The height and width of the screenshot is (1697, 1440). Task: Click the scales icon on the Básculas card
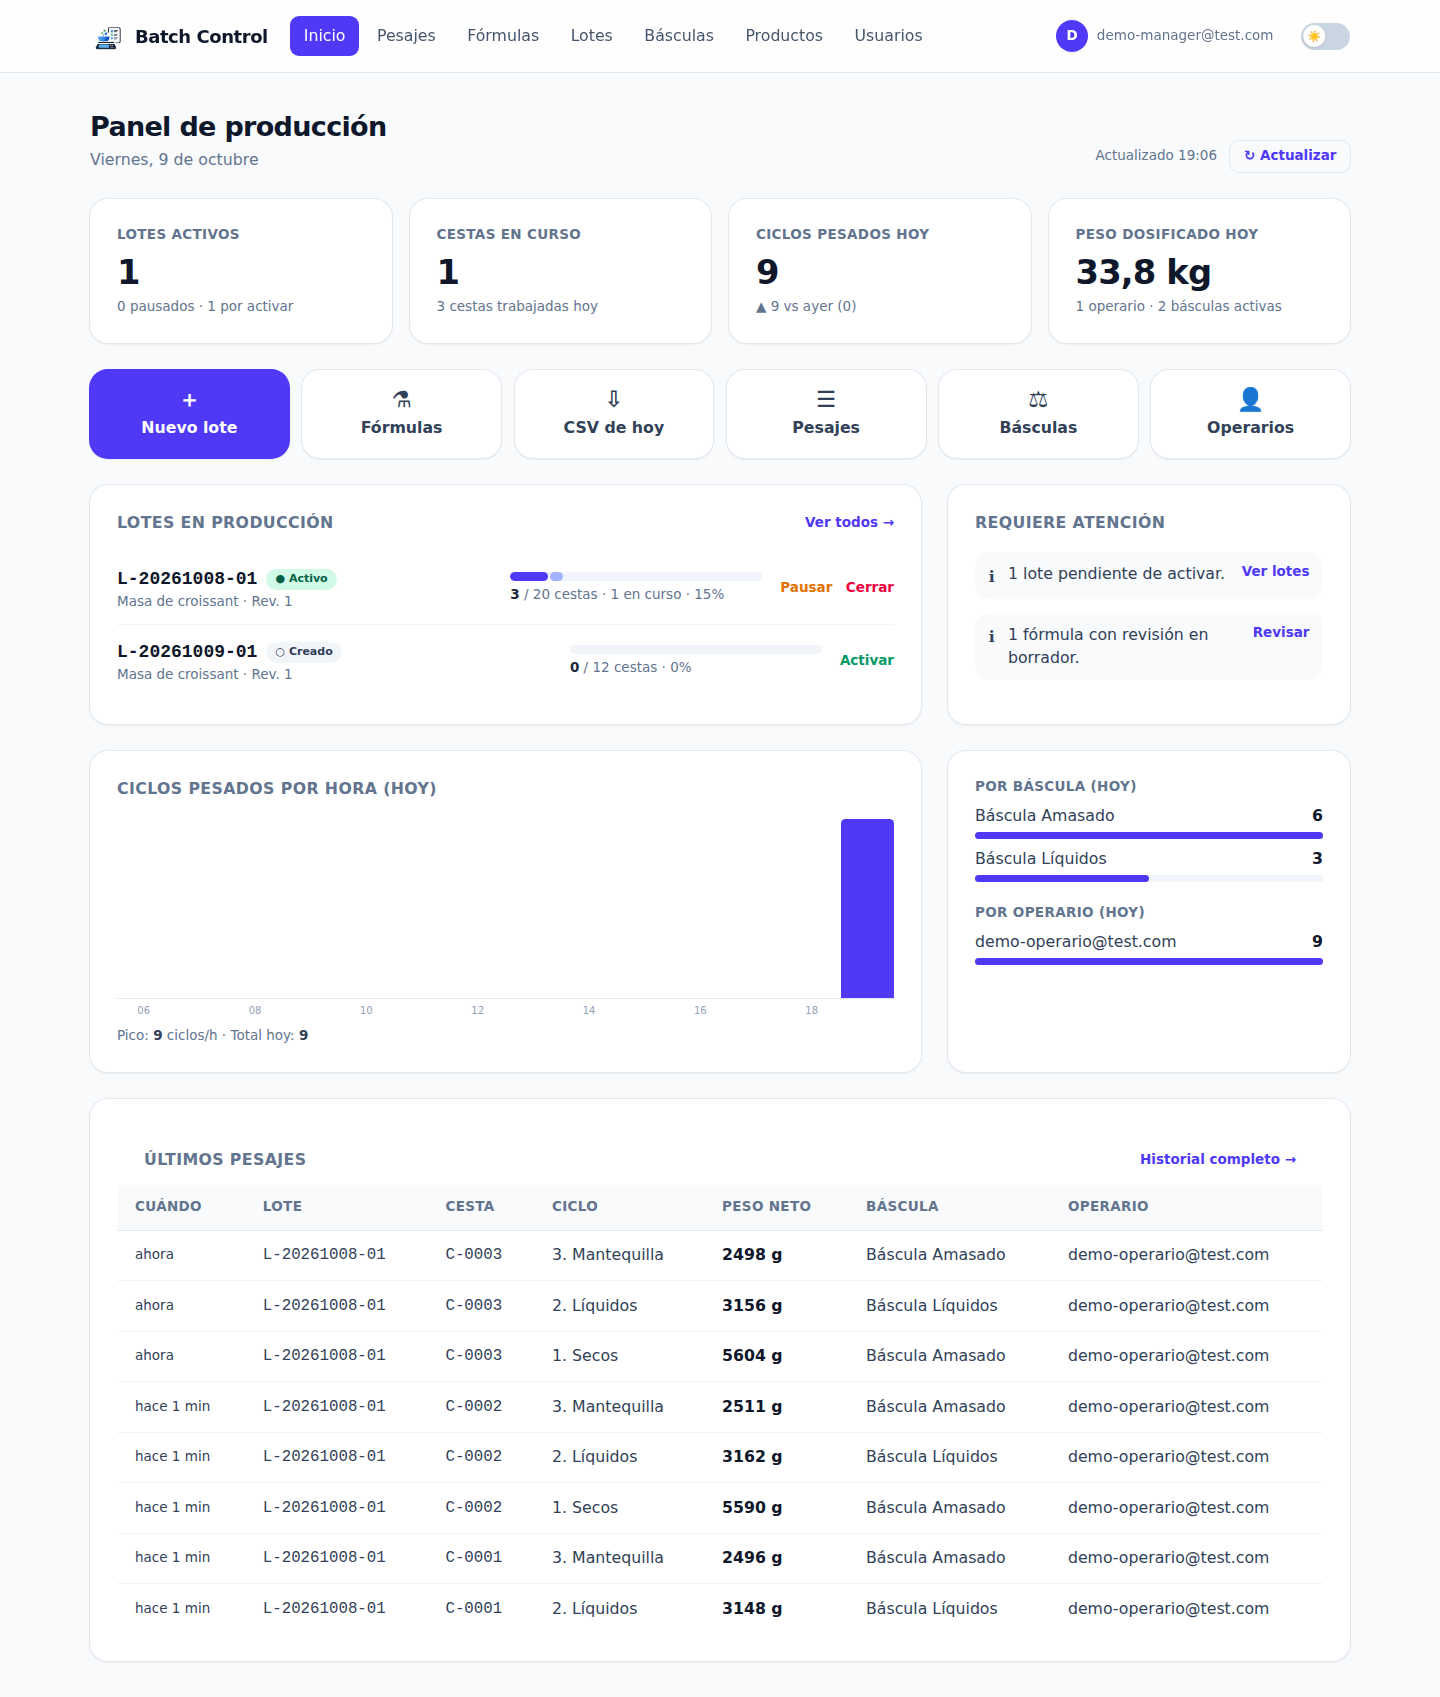click(1038, 399)
